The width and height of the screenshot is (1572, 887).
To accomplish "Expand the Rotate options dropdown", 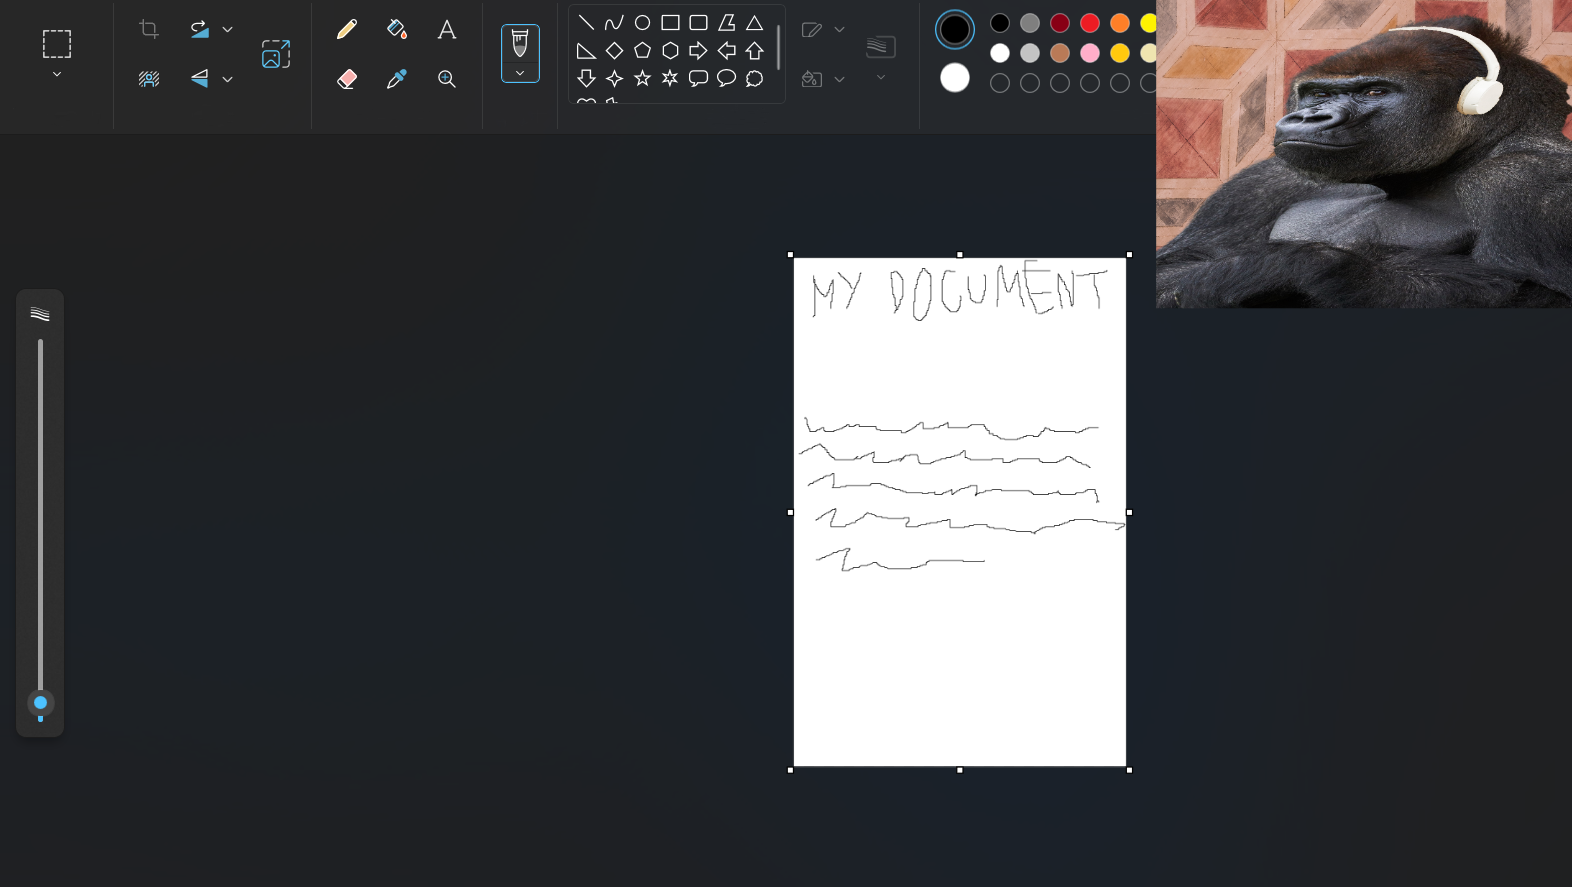I will 228,30.
